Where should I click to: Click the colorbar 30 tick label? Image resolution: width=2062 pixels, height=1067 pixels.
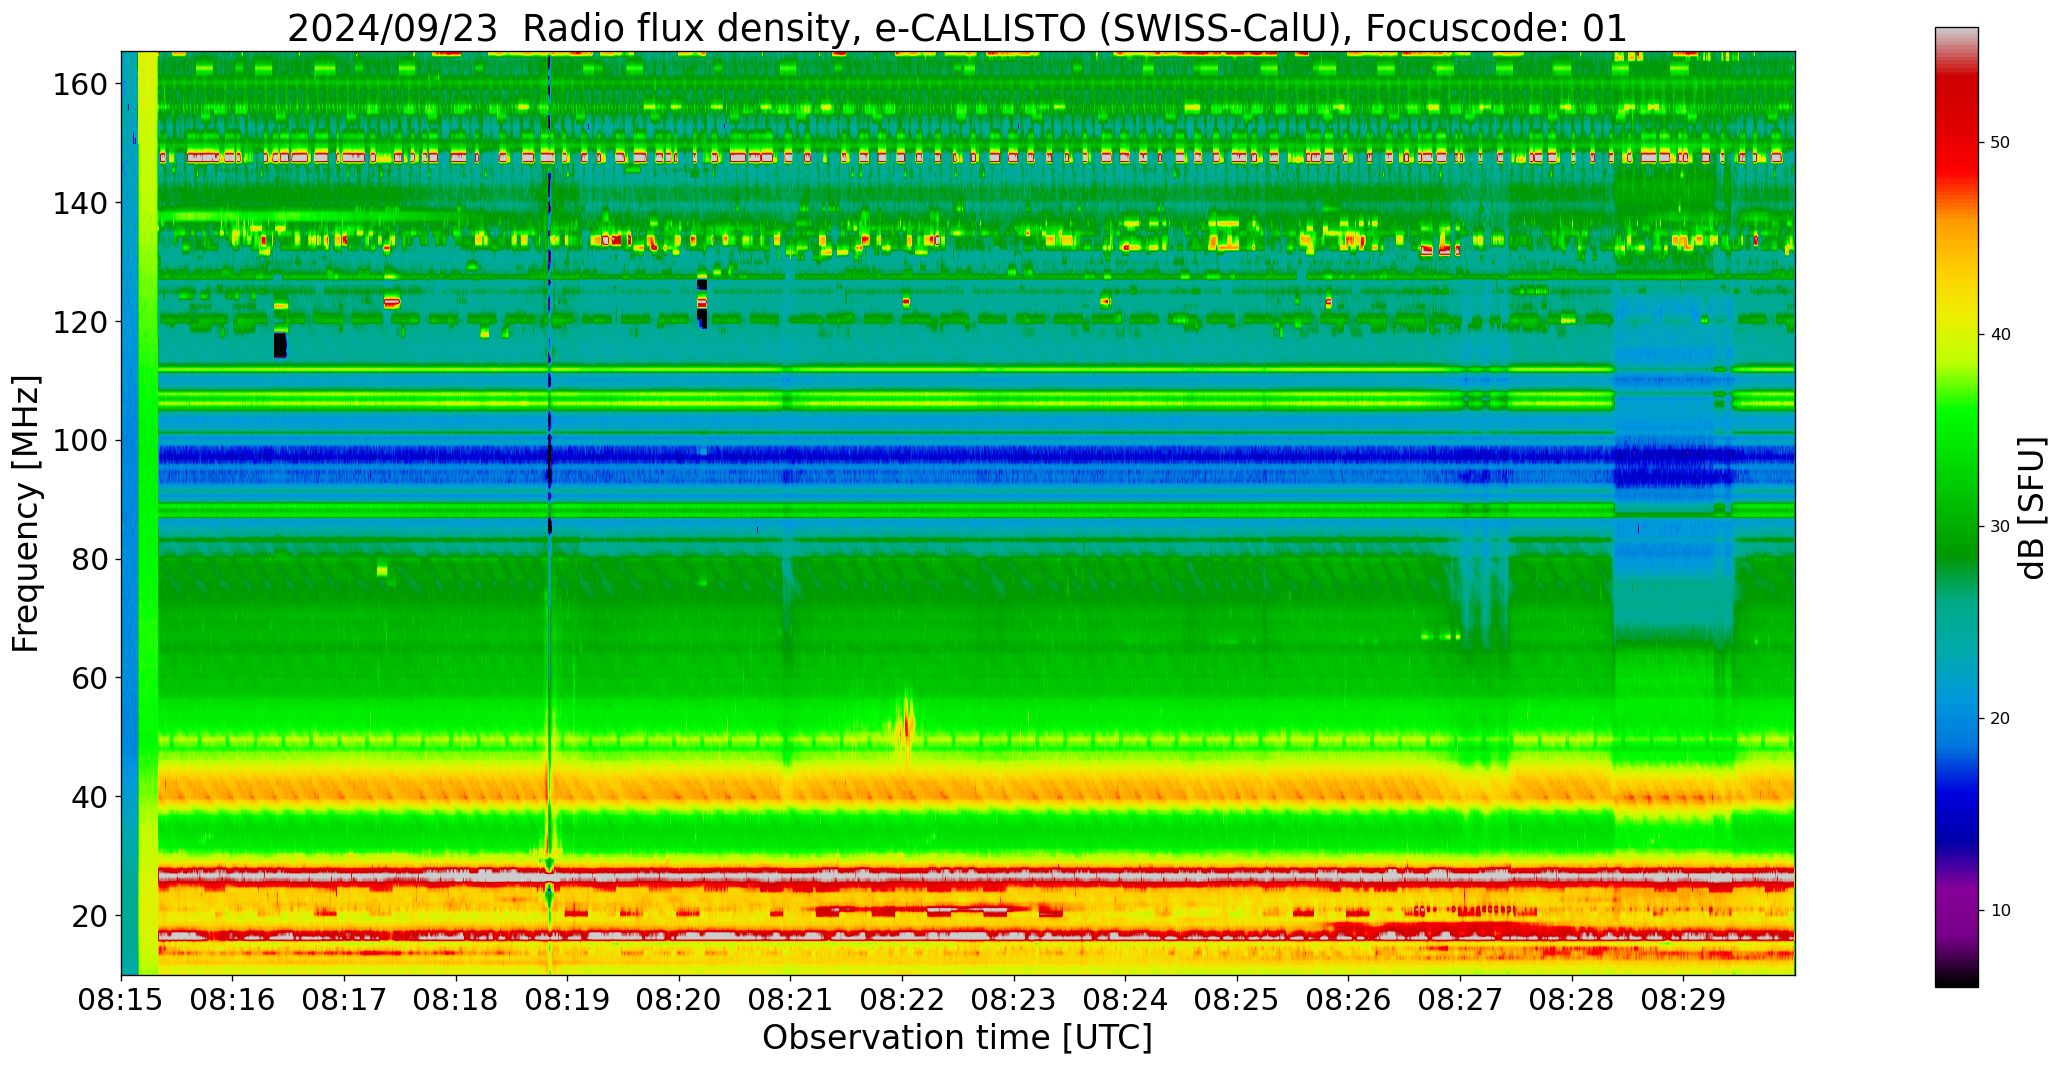[2000, 527]
